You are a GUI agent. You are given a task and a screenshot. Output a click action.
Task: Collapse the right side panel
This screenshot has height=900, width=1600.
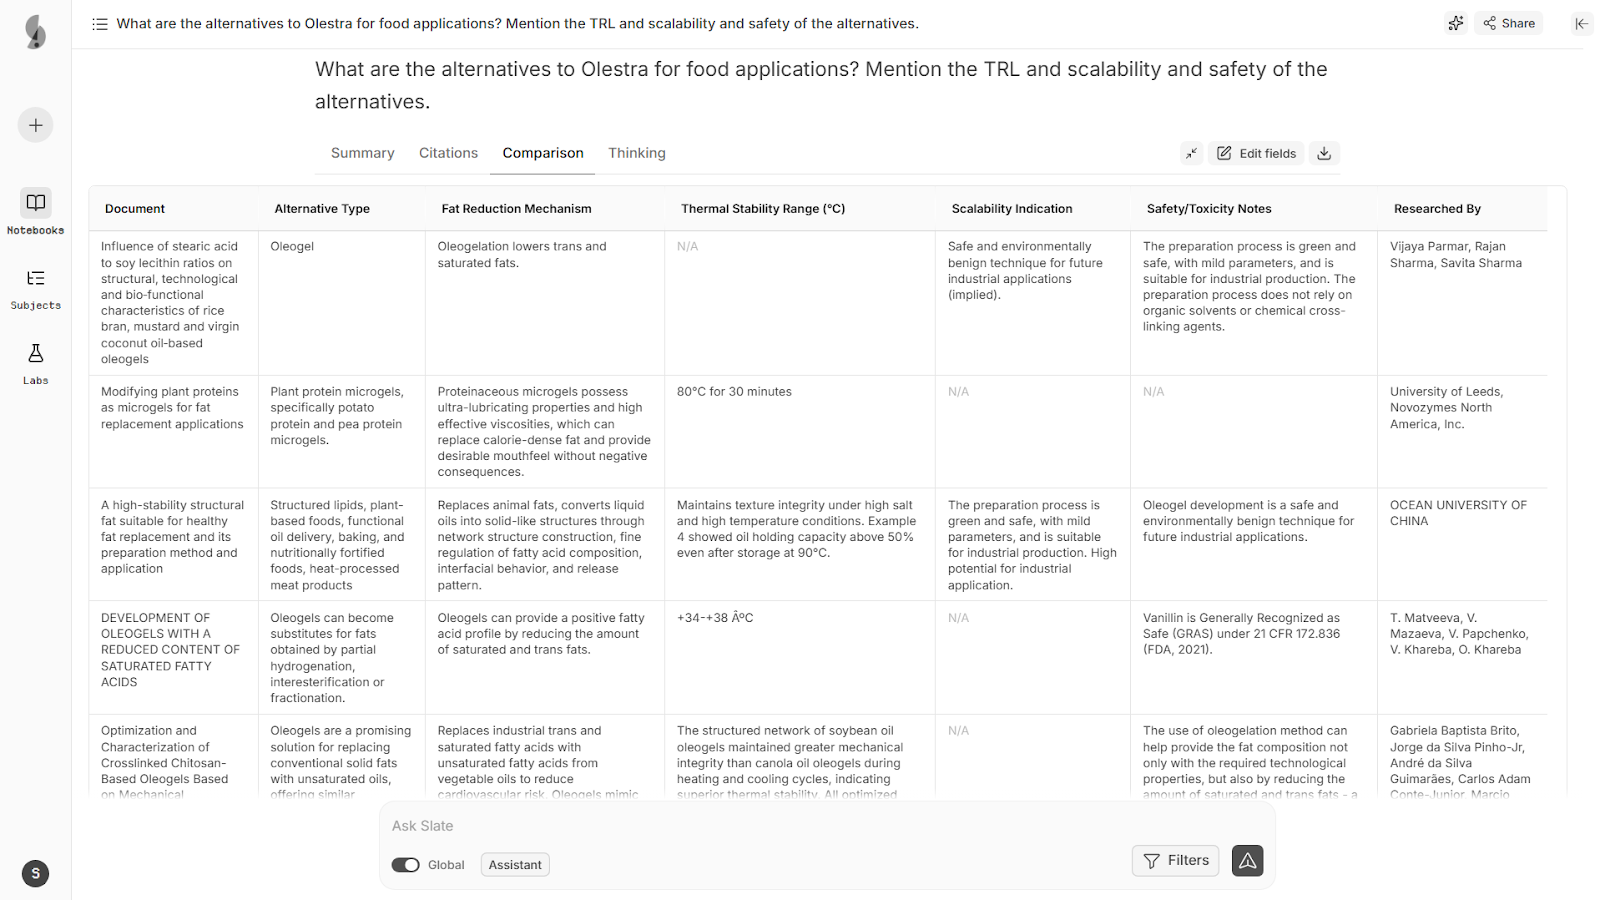point(1581,23)
